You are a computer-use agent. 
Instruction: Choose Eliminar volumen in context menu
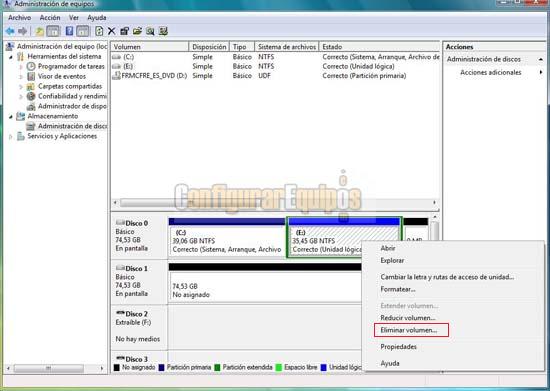pos(409,330)
